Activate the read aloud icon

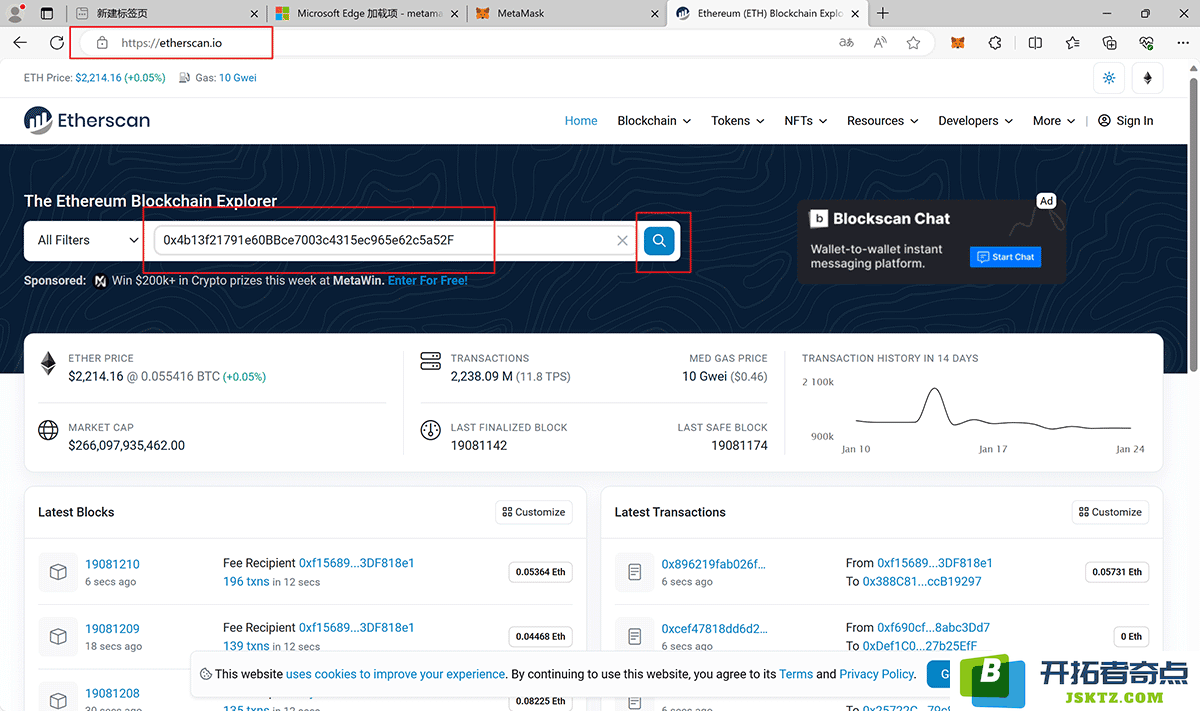880,43
